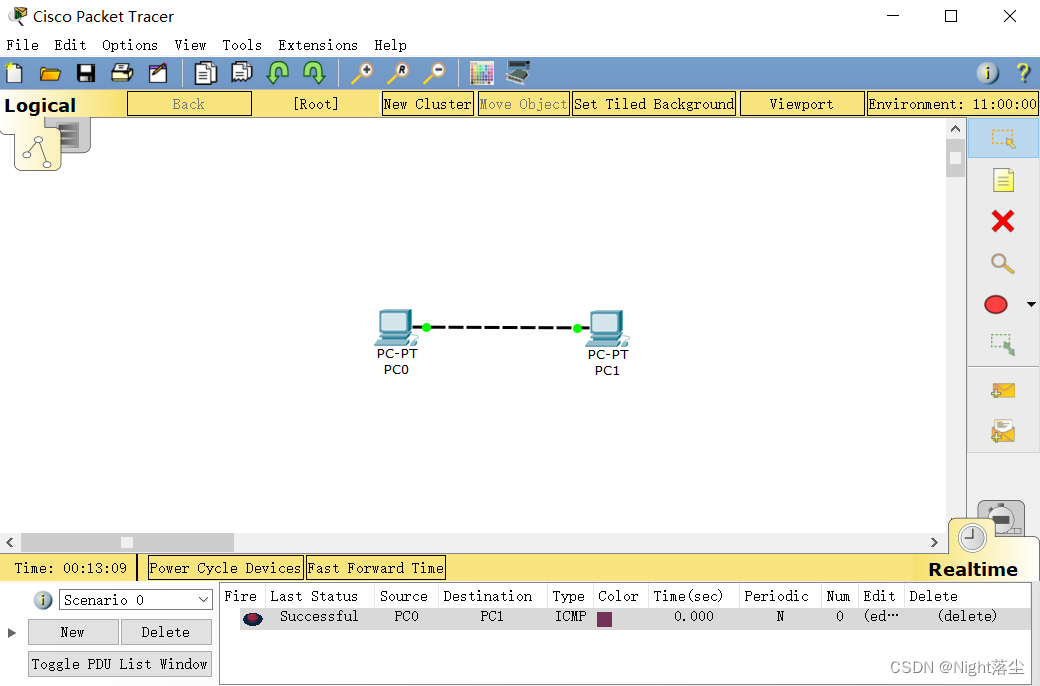Print using the printer icon
This screenshot has width=1040, height=686.
click(122, 72)
